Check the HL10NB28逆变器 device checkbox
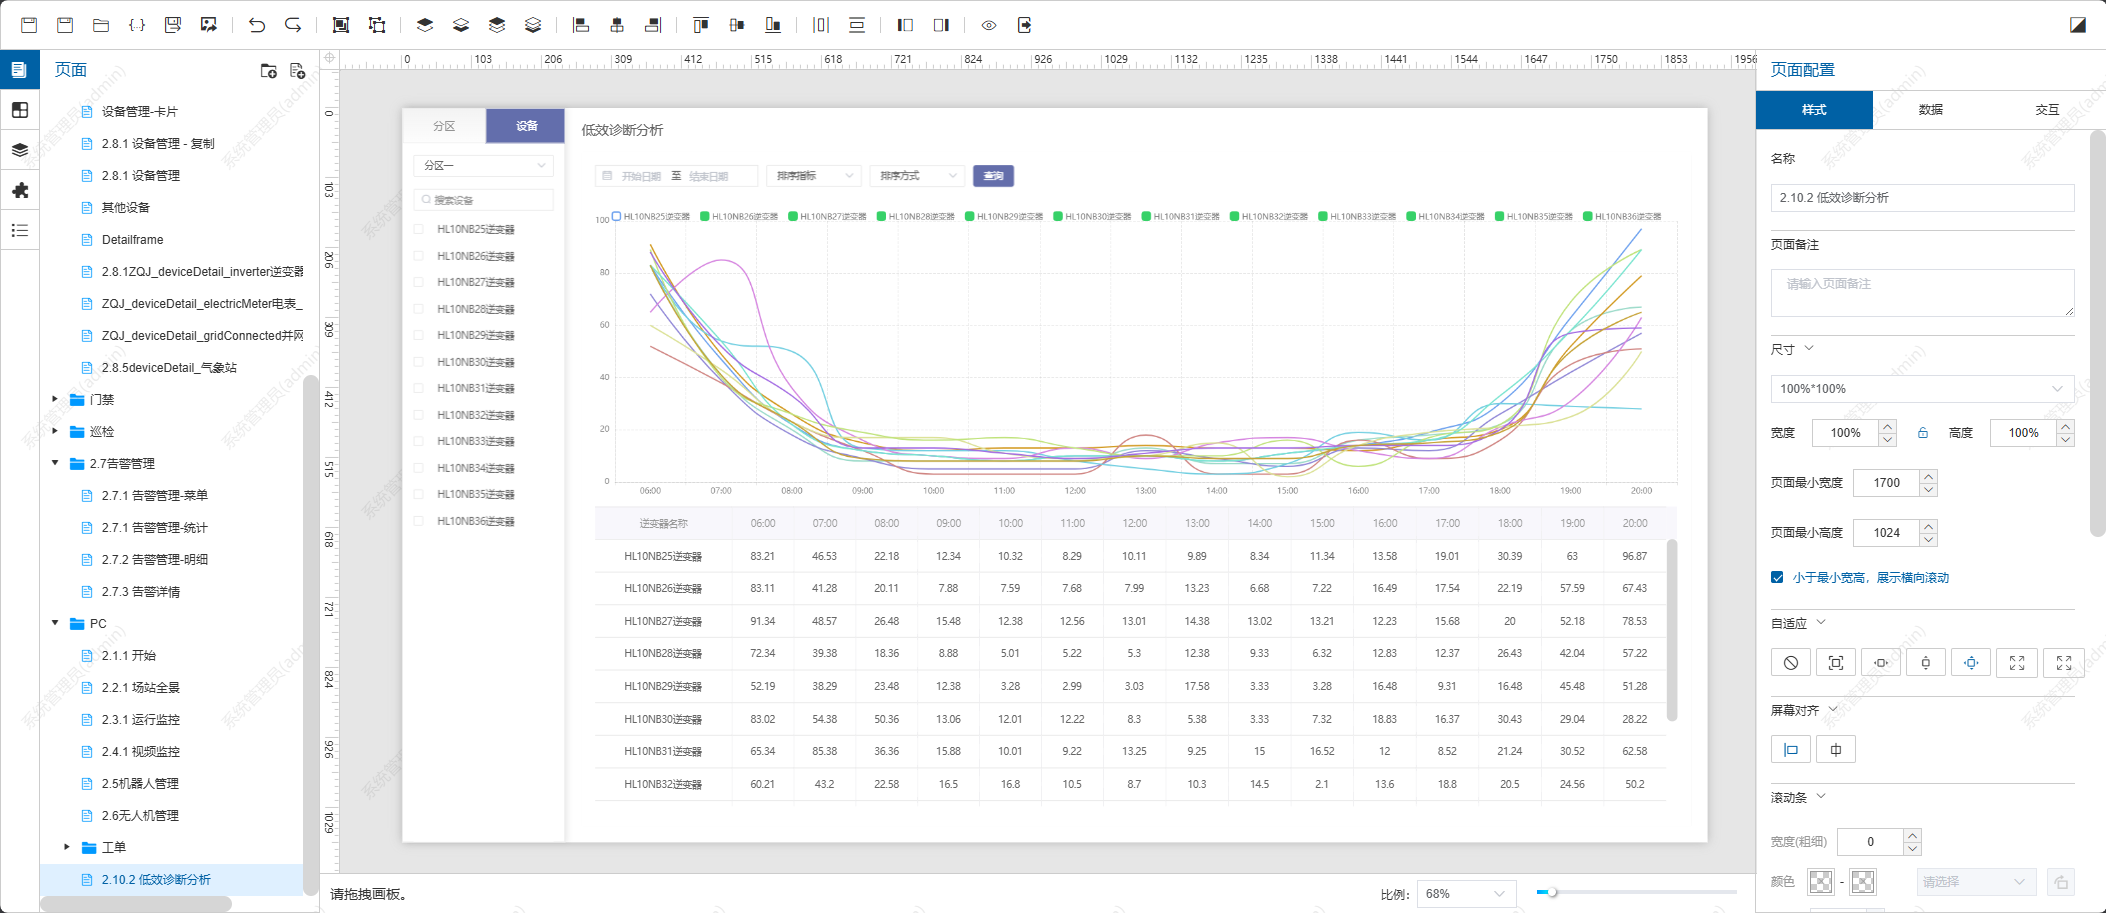The image size is (2106, 913). (x=419, y=309)
